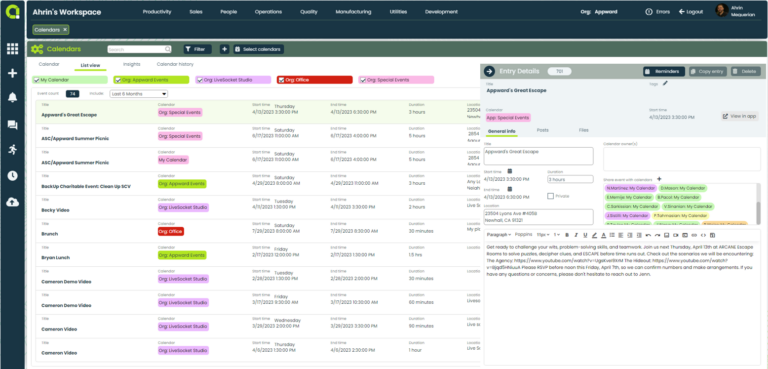This screenshot has width=768, height=369.
Task: Open the Filter dropdown button
Action: 197,49
